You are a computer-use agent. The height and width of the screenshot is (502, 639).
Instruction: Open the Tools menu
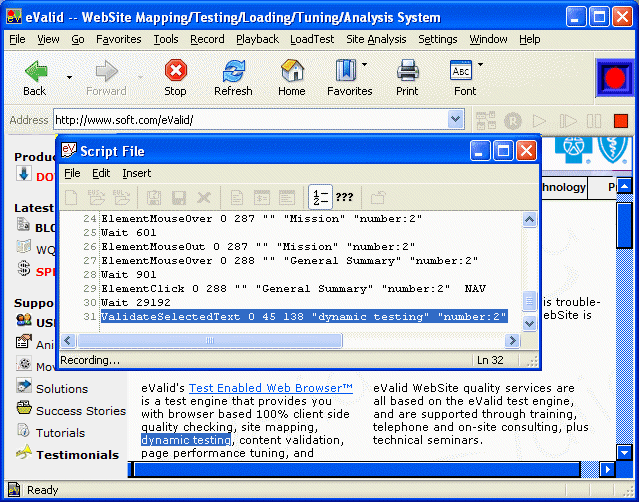[165, 39]
